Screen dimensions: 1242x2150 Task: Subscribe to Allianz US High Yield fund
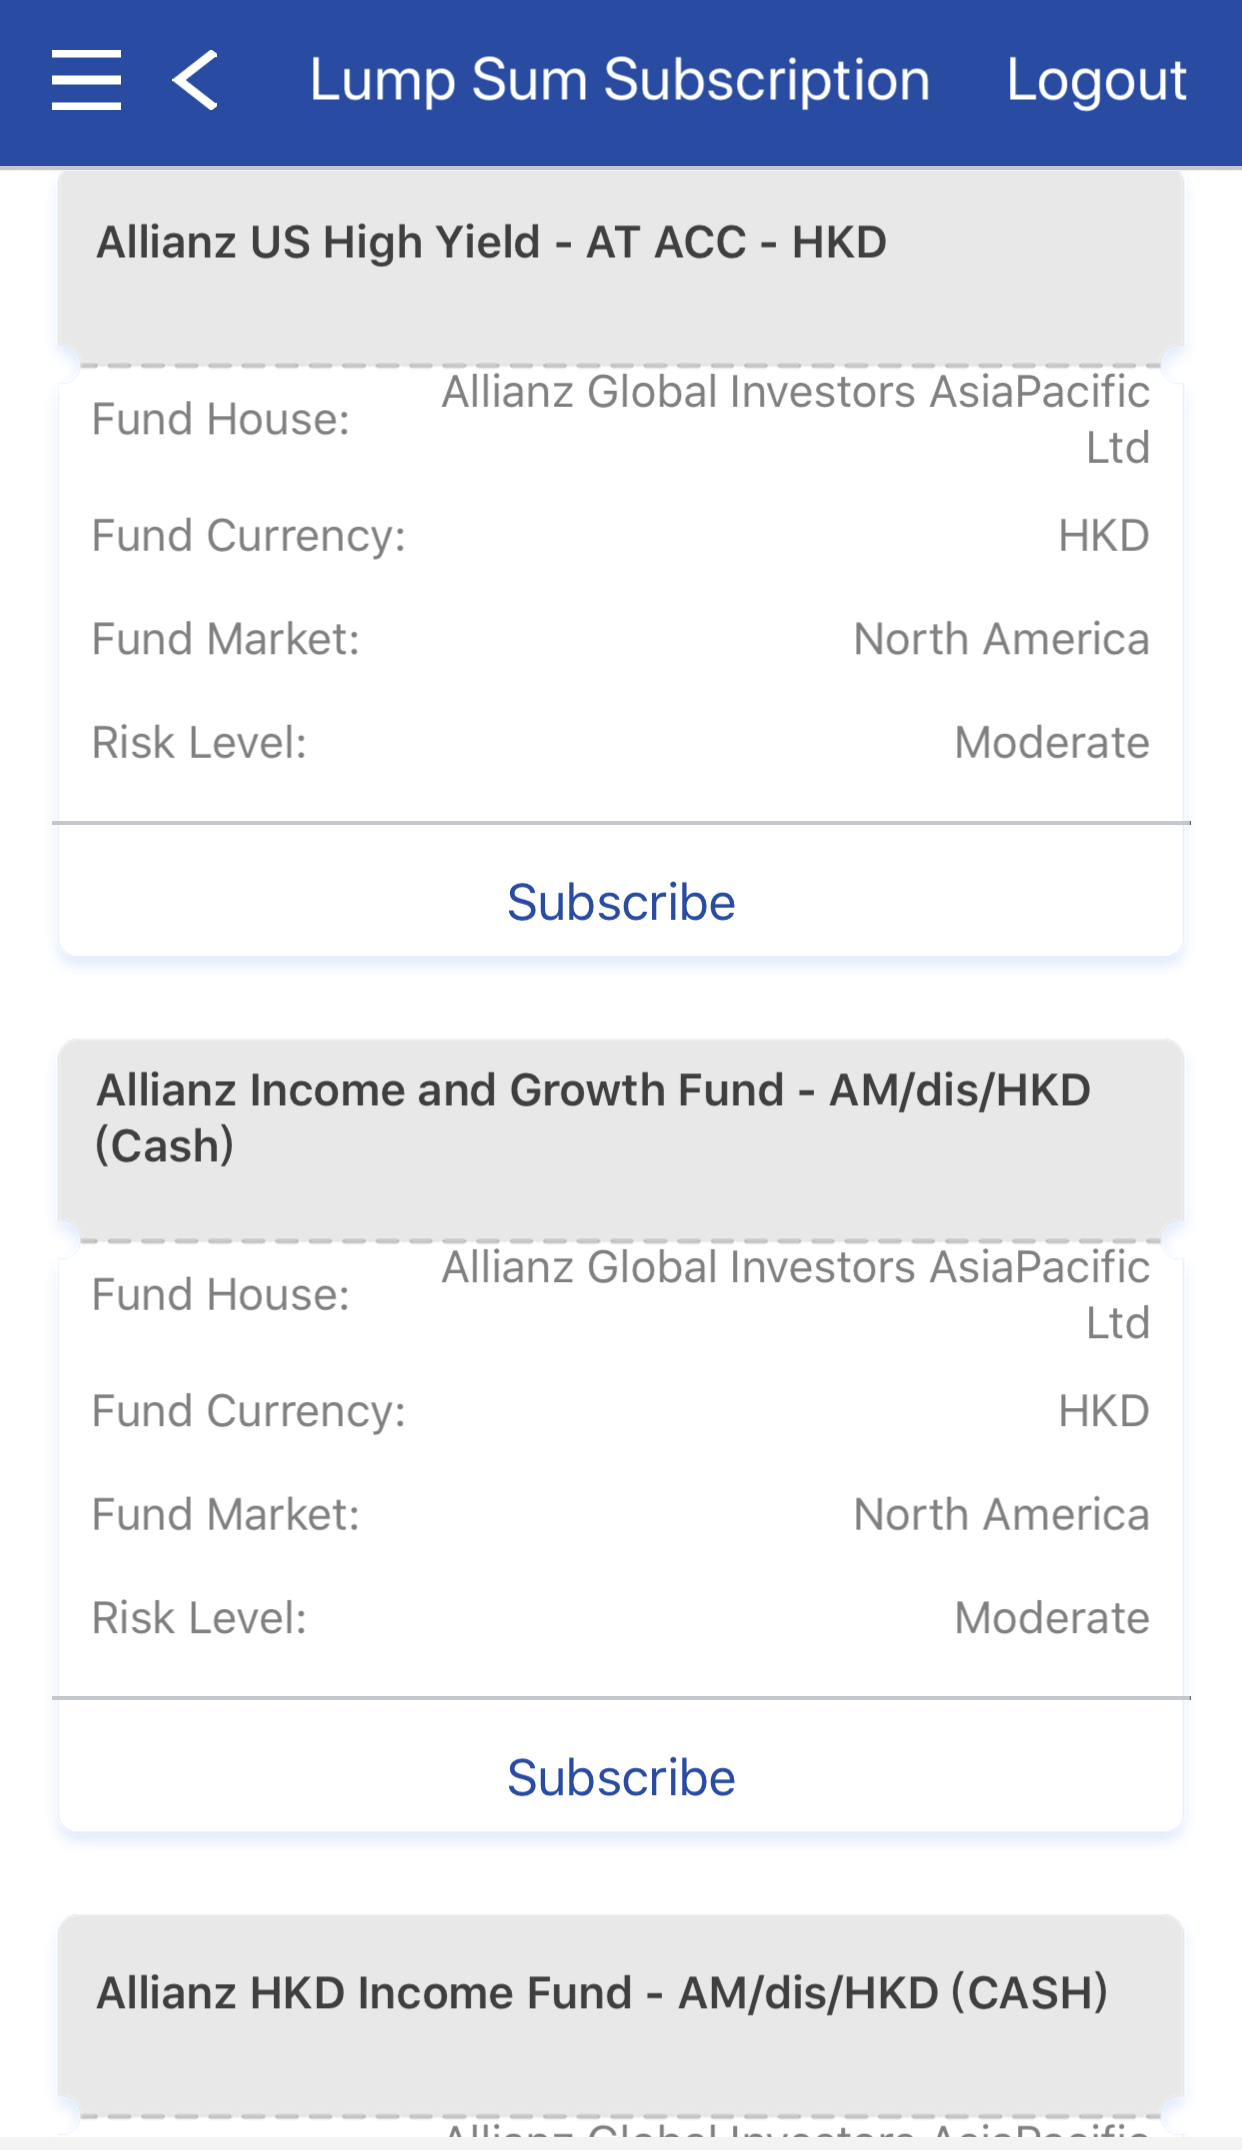click(621, 902)
